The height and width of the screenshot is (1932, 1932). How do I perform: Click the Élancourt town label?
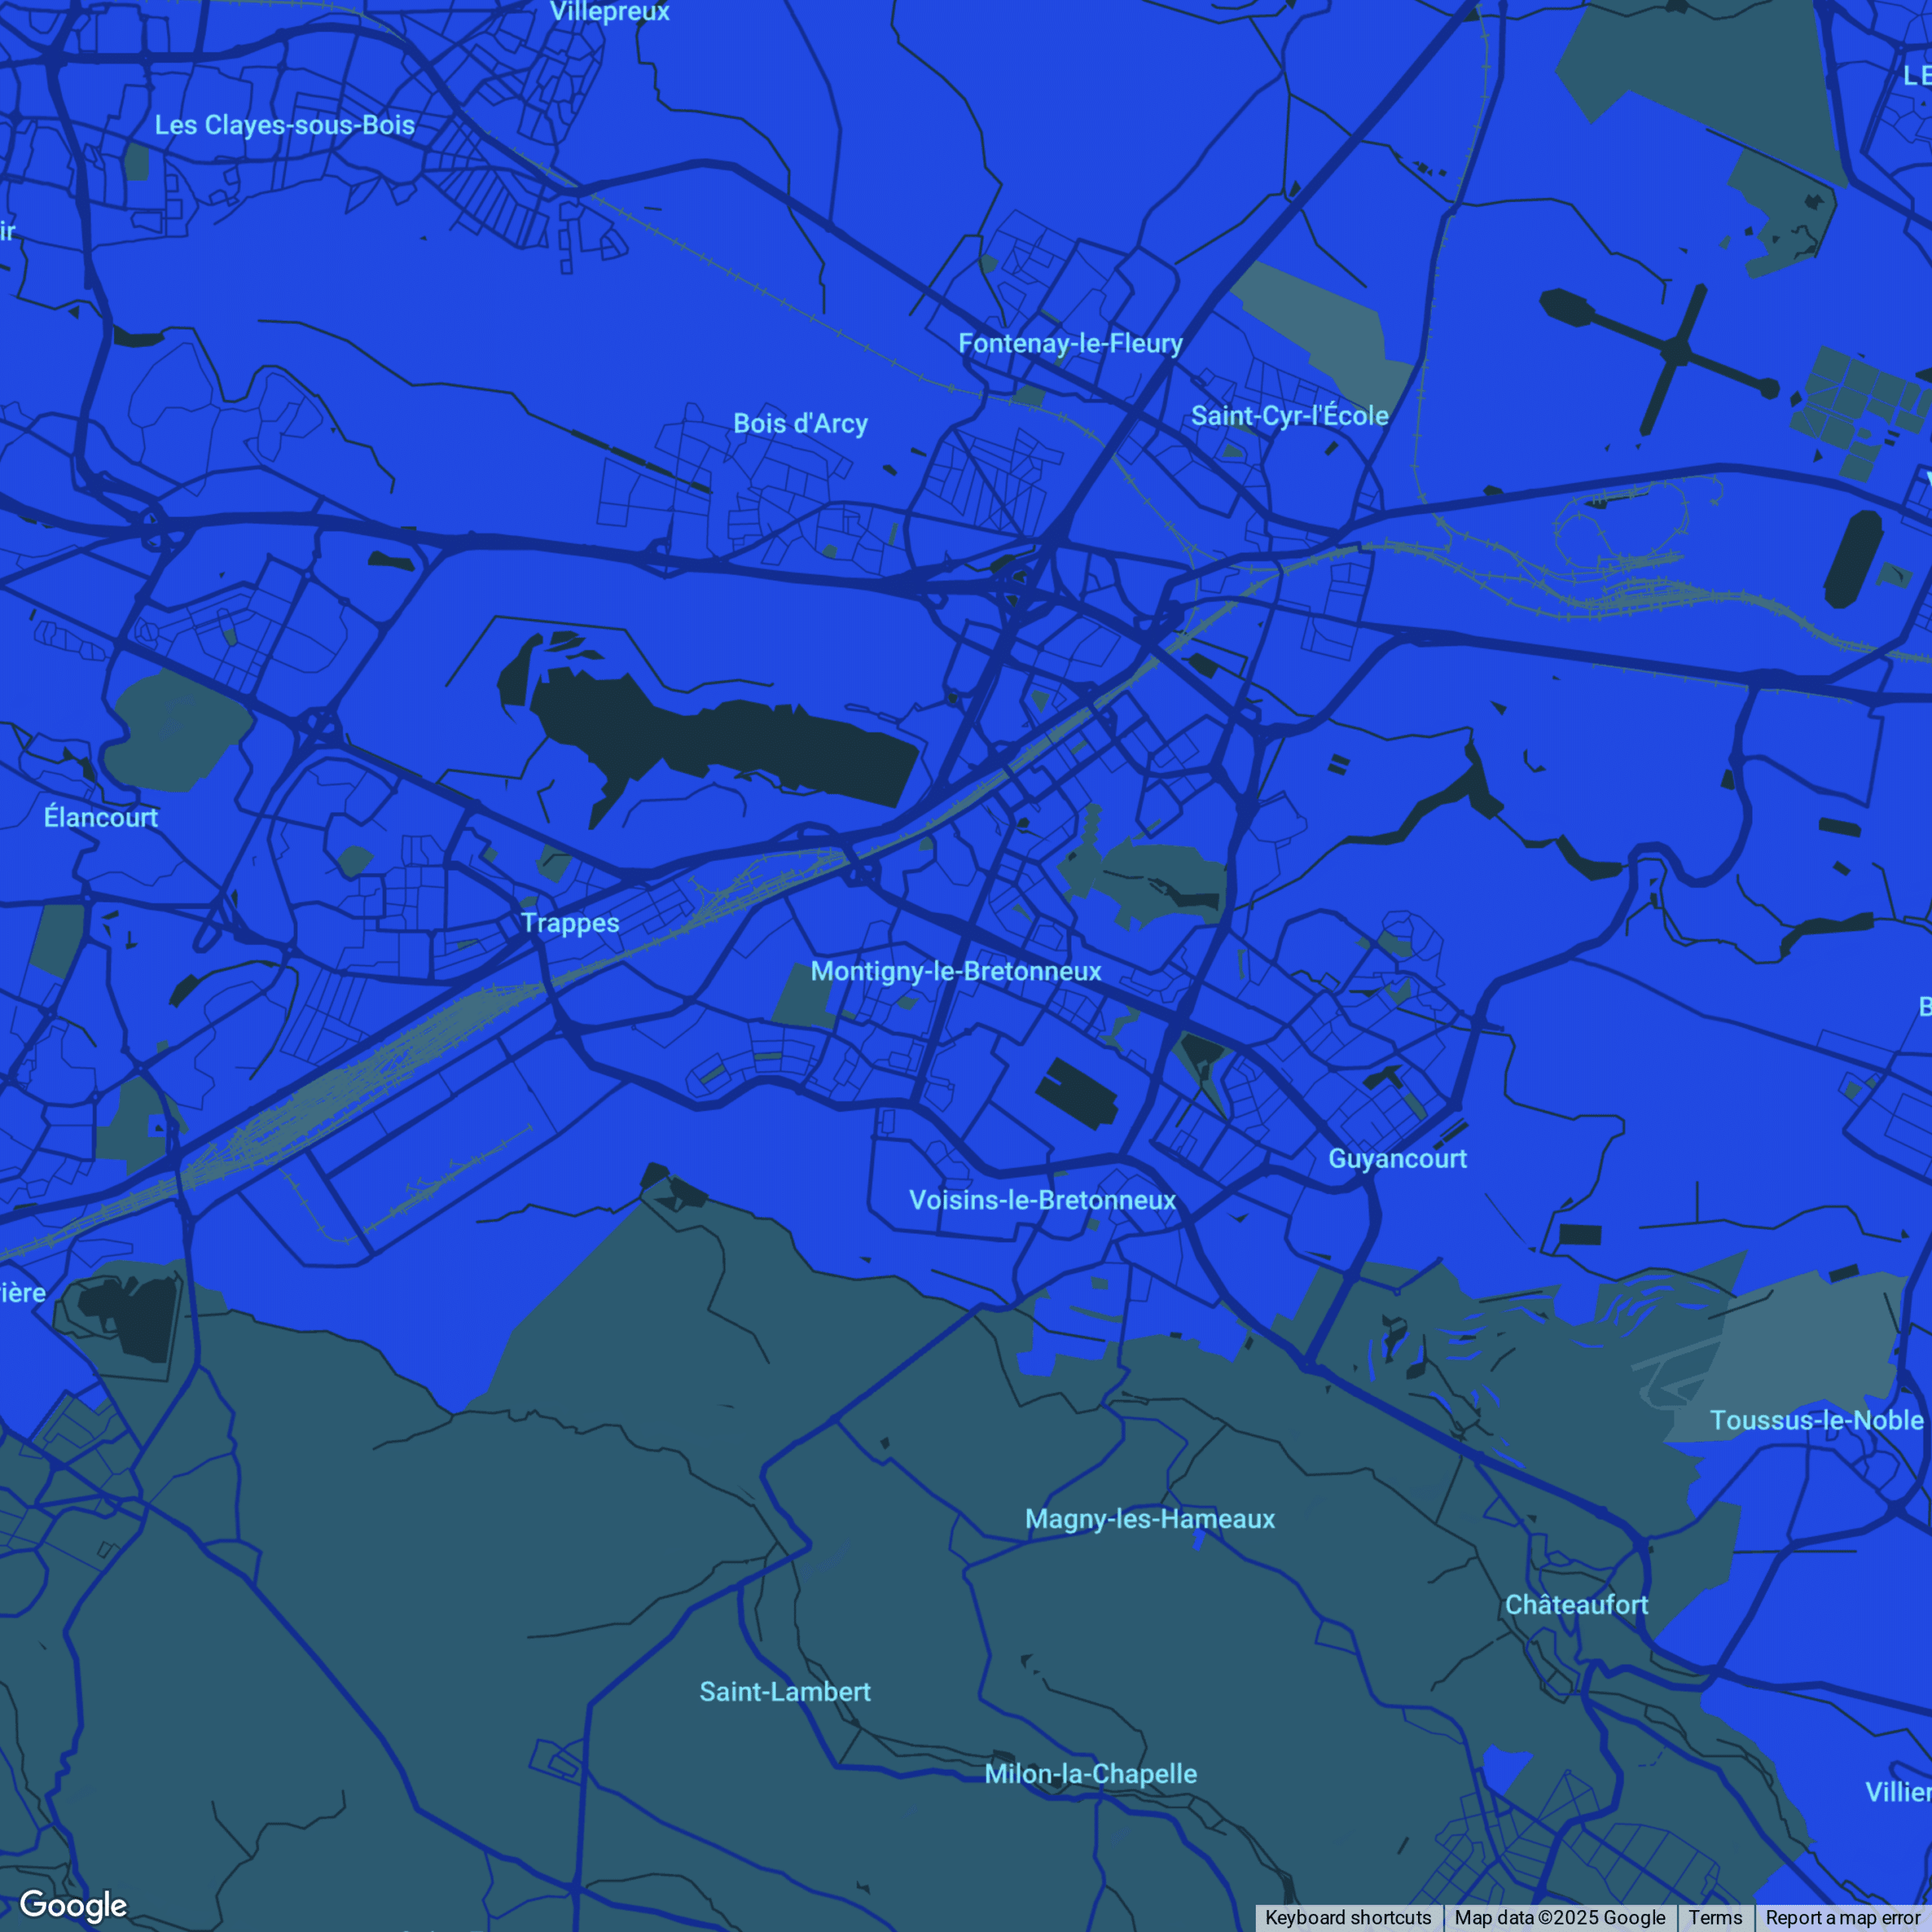pyautogui.click(x=101, y=817)
